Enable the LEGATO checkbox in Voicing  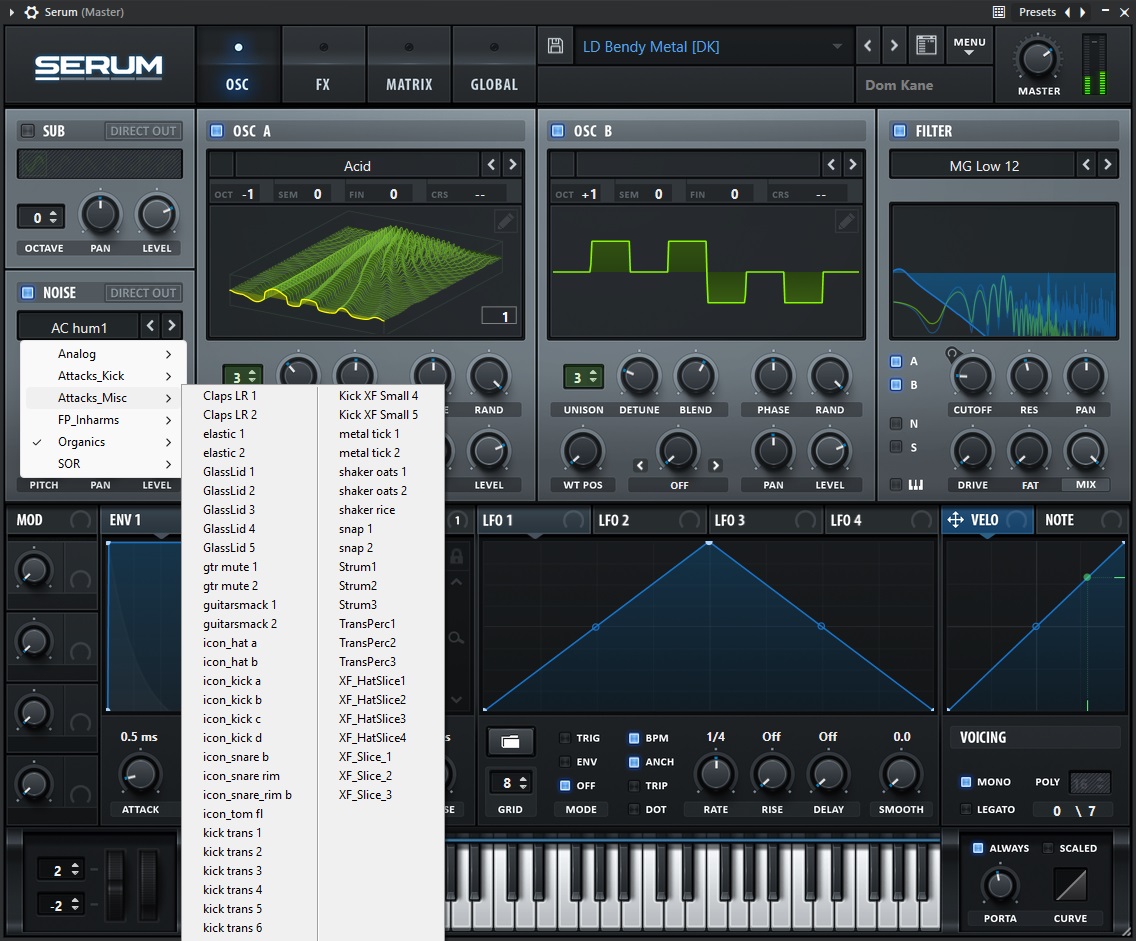966,809
